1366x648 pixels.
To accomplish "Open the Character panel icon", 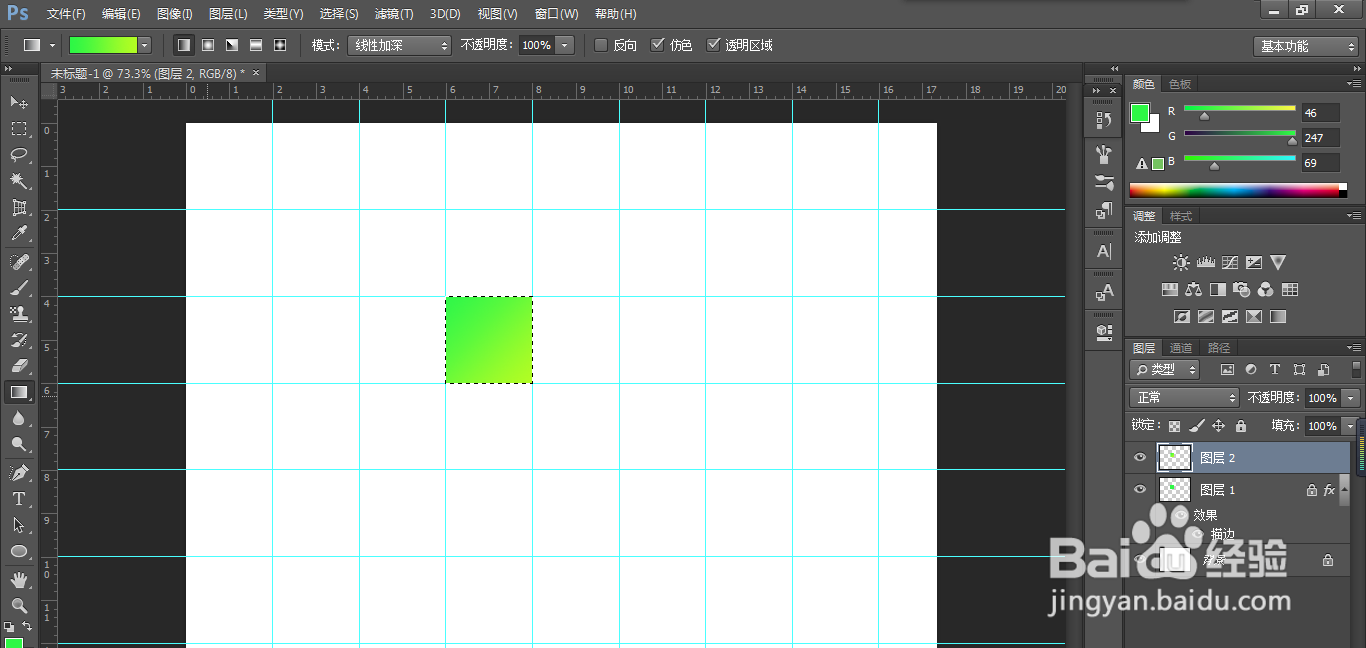I will (1104, 251).
